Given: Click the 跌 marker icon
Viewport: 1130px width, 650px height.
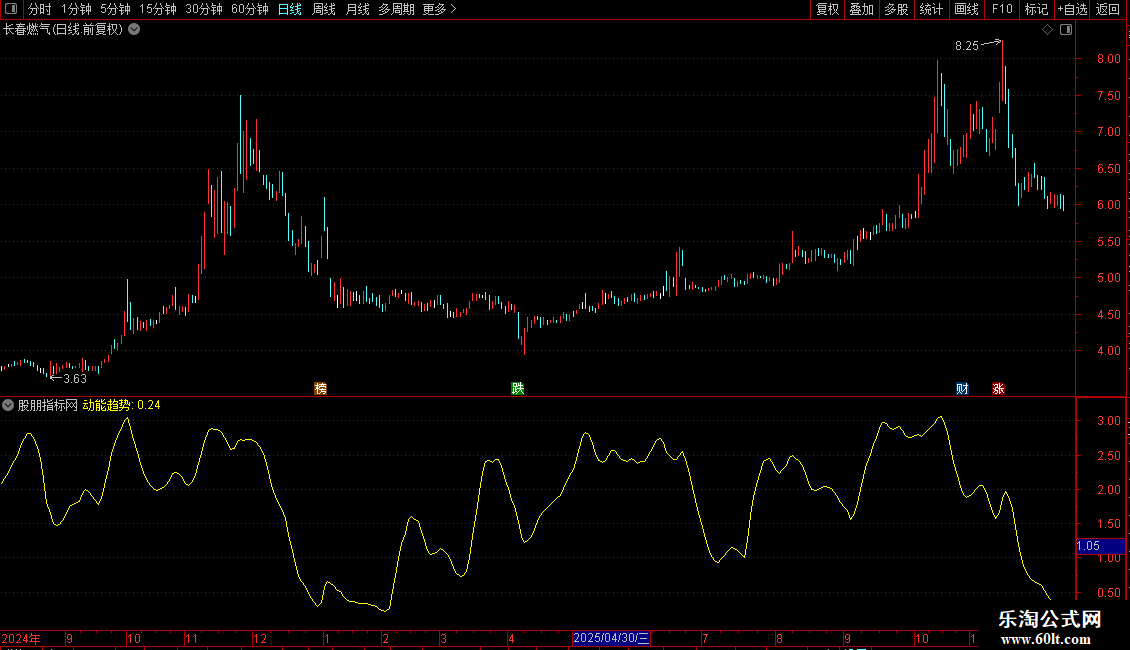Looking at the screenshot, I should tap(517, 388).
